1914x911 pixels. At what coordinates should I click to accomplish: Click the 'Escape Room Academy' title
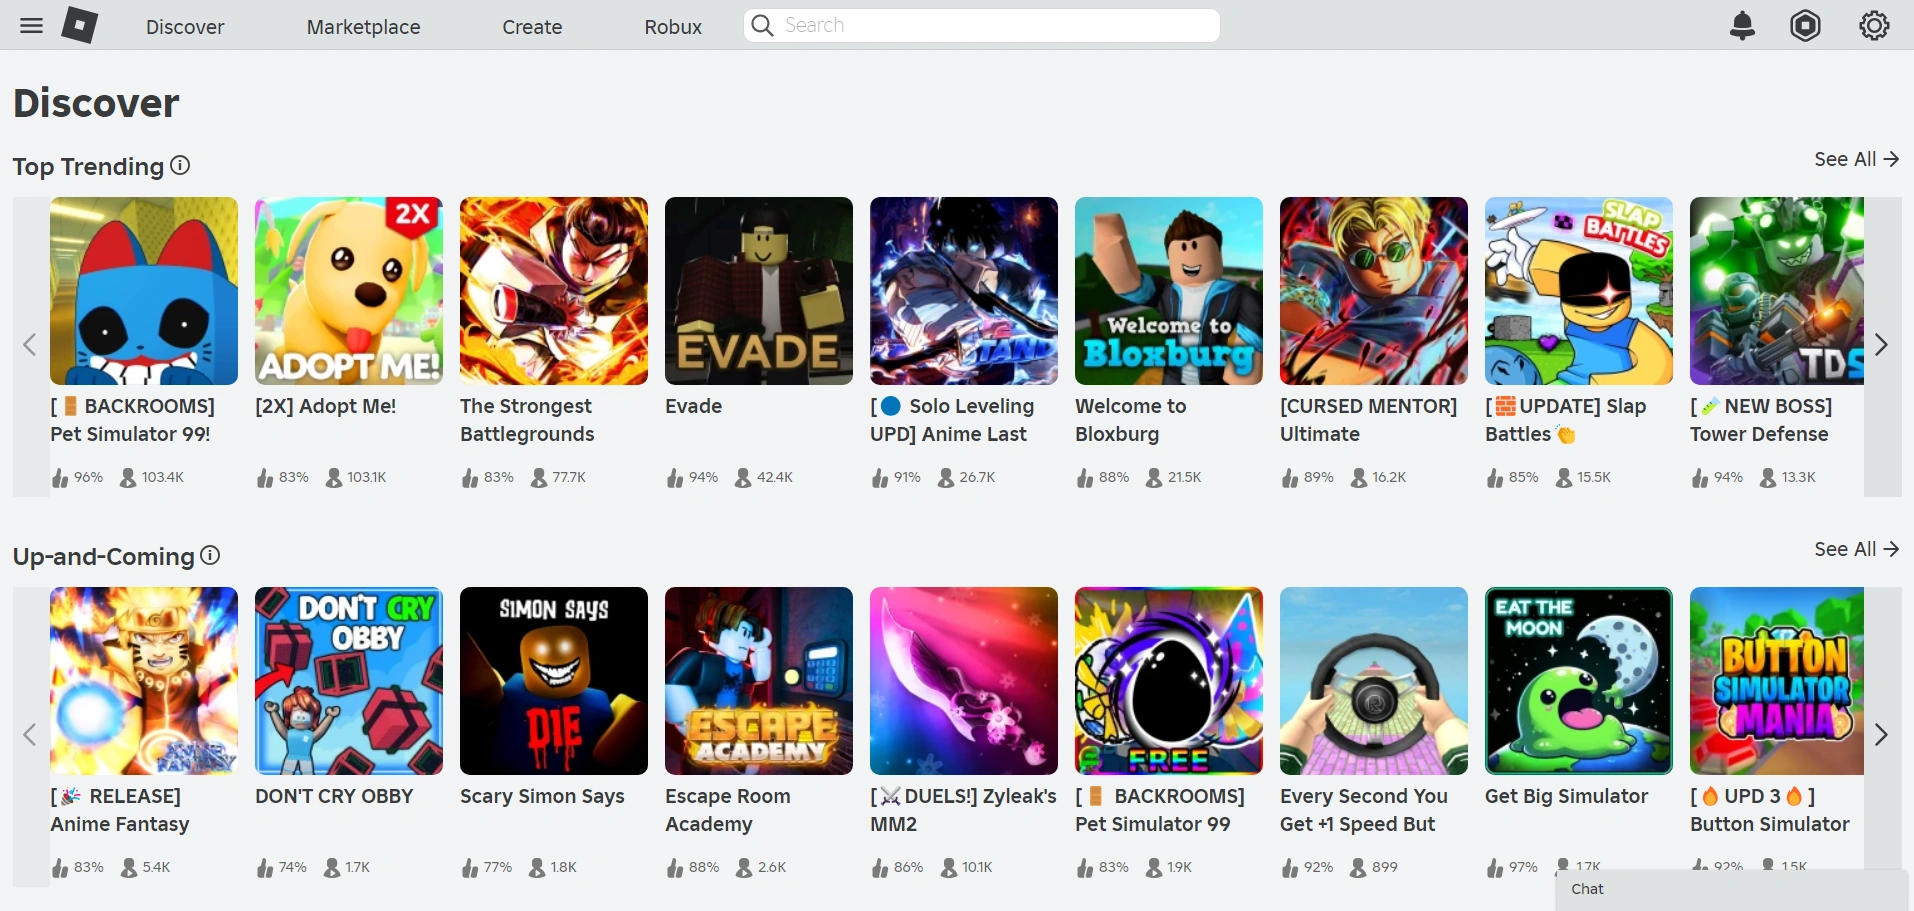pyautogui.click(x=728, y=810)
